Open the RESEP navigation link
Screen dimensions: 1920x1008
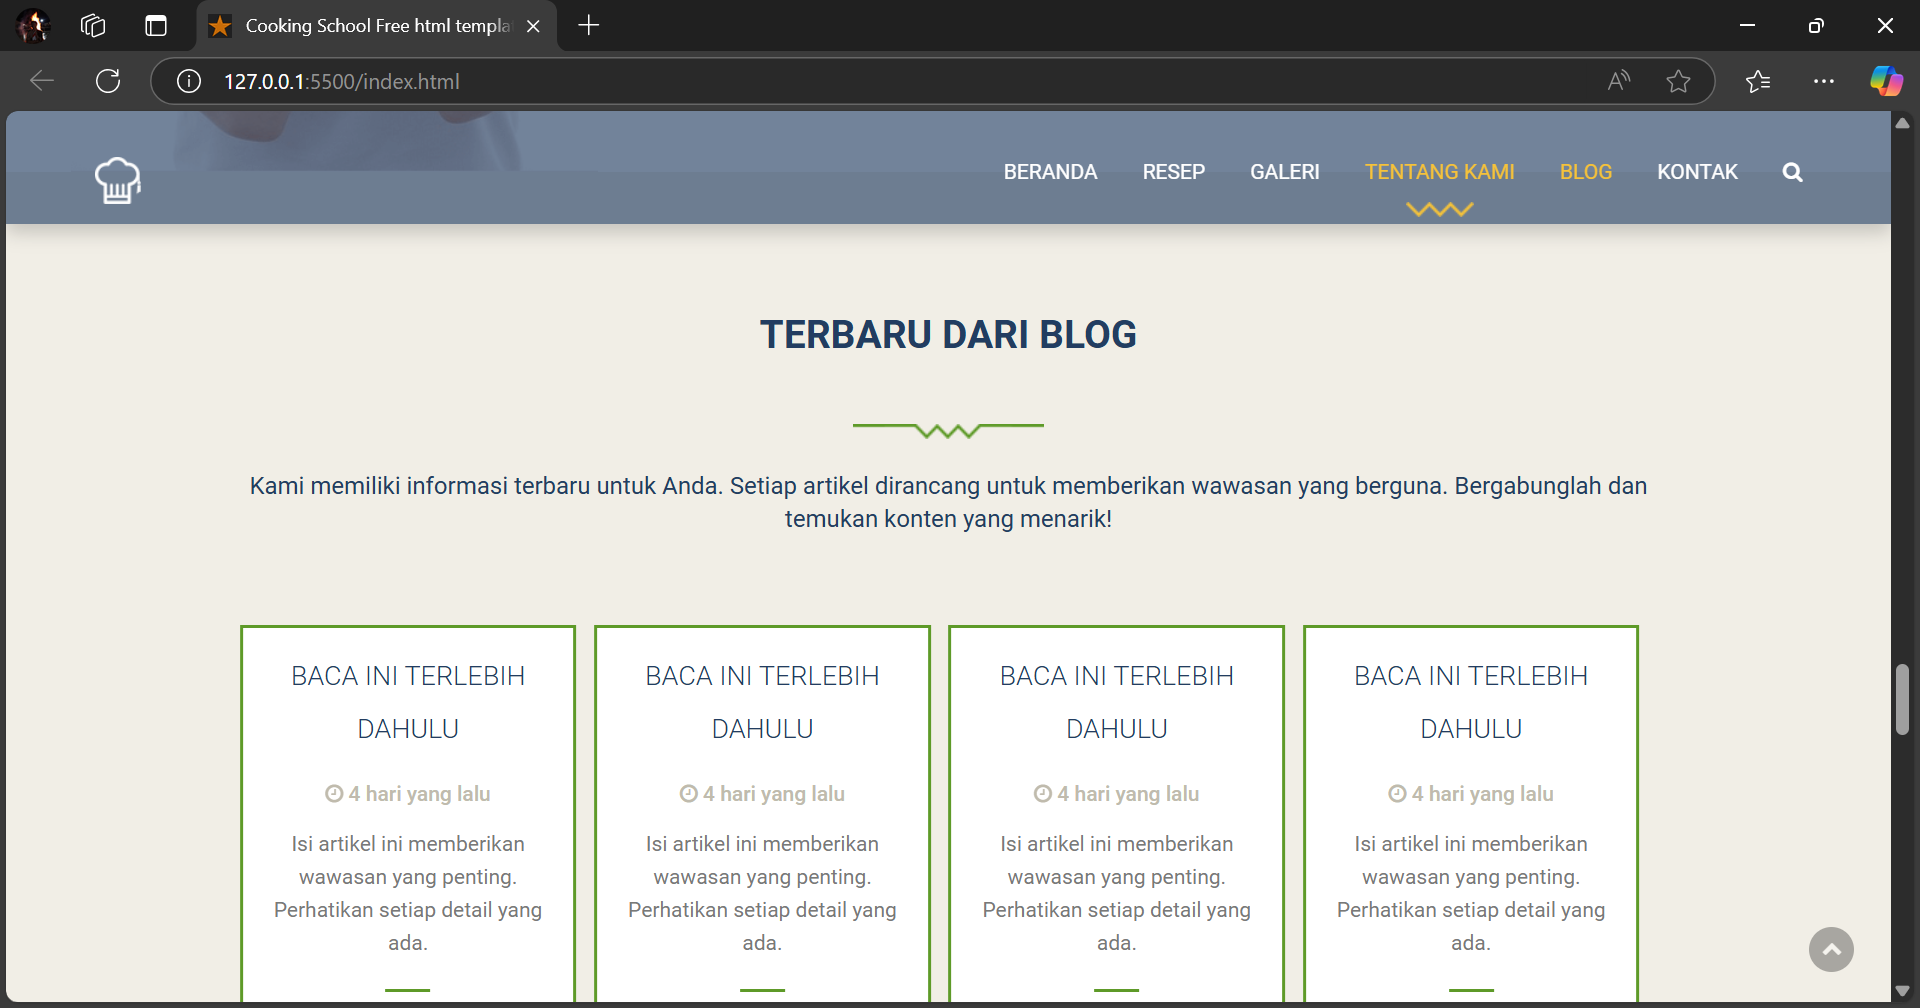point(1173,172)
